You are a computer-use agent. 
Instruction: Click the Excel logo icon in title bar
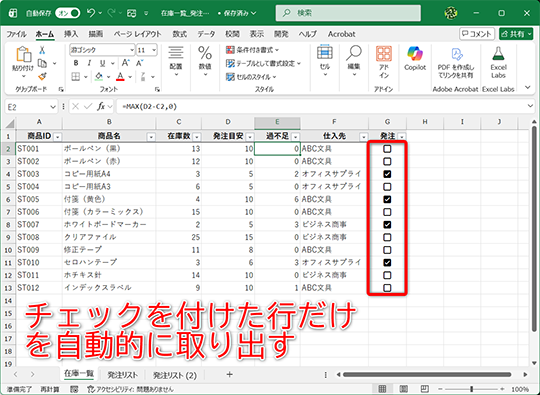[x=13, y=13]
